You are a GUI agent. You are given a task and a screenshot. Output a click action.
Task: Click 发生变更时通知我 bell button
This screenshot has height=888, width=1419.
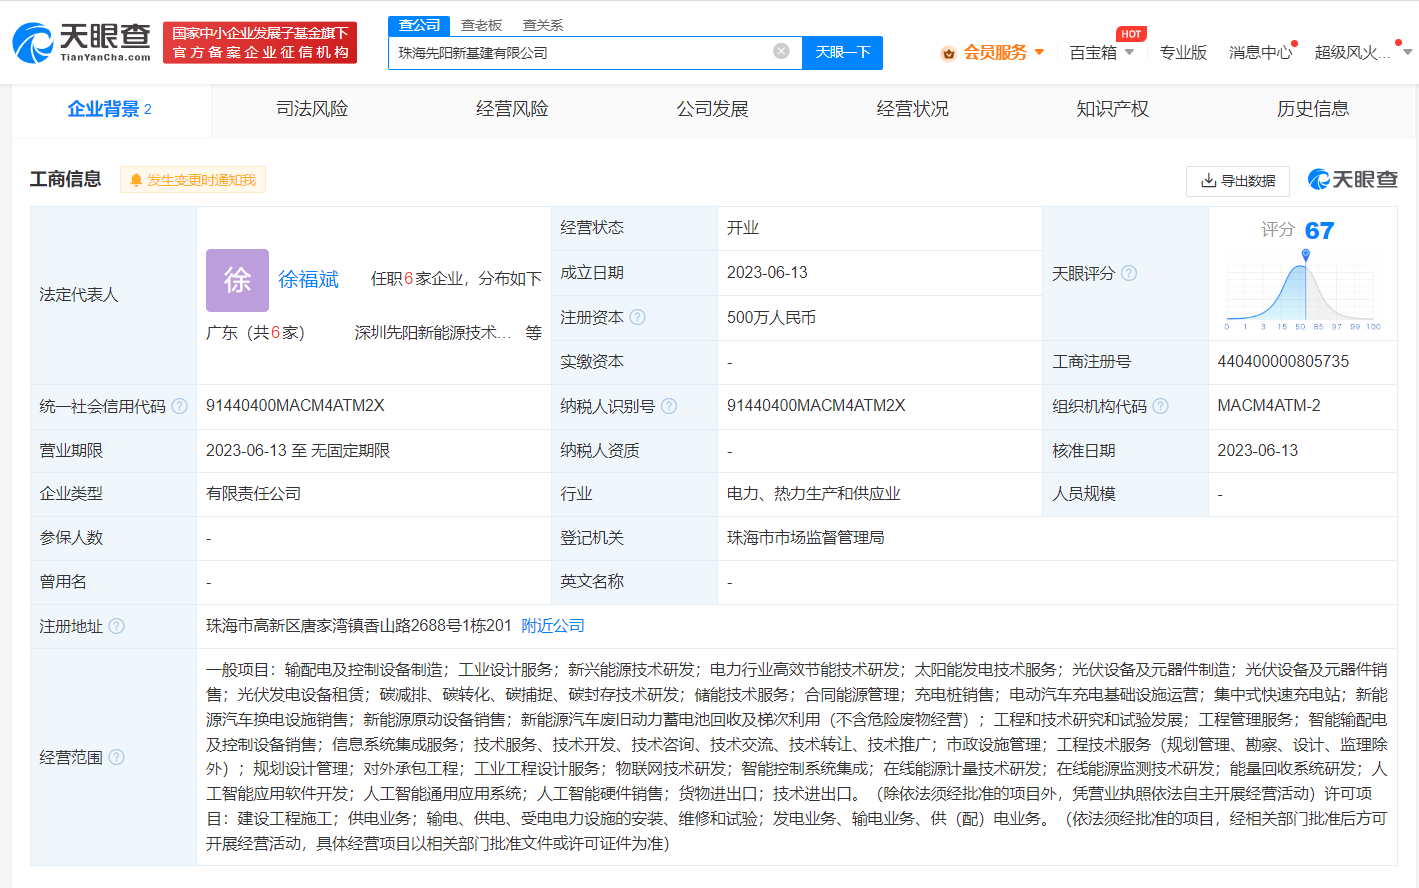click(x=193, y=180)
